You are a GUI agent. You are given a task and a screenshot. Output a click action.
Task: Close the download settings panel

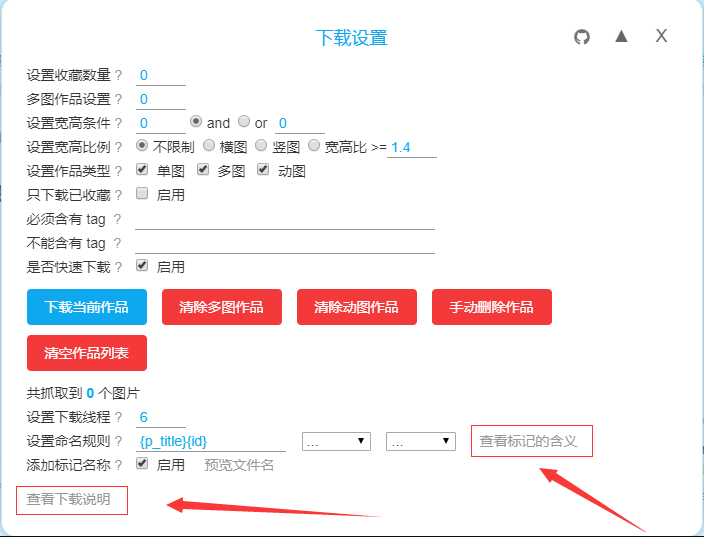pos(661,36)
